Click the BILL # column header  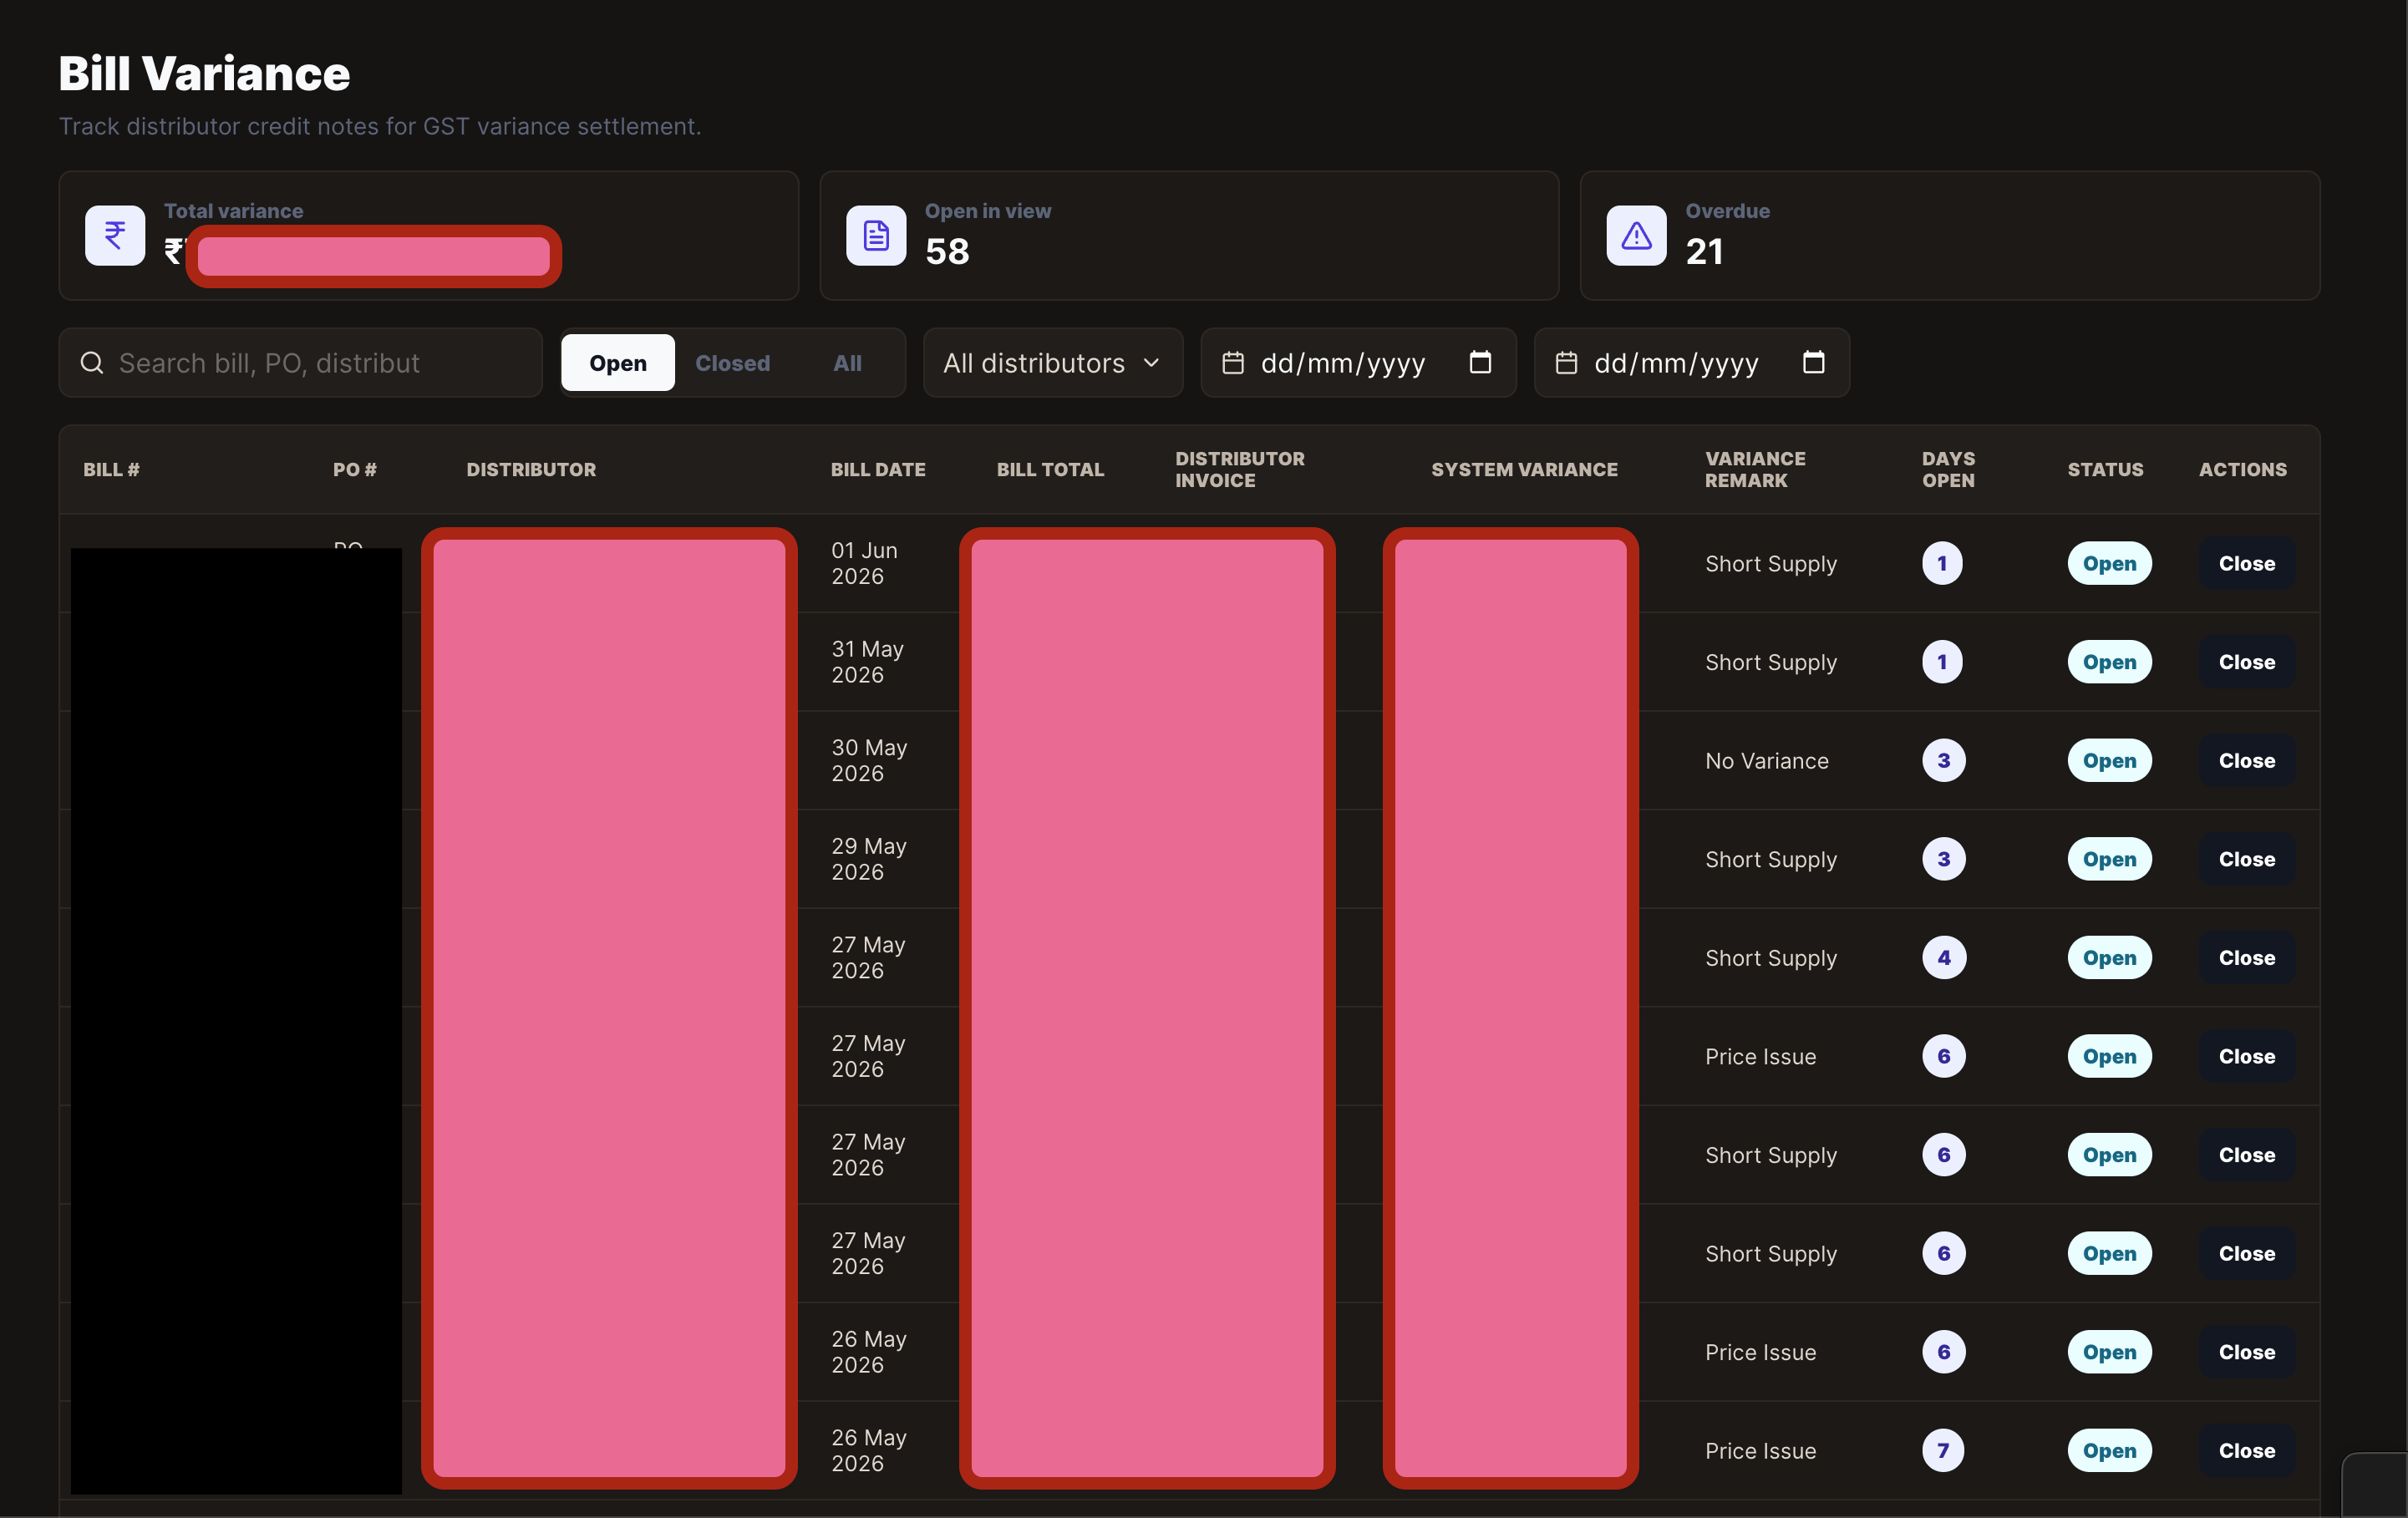111,470
